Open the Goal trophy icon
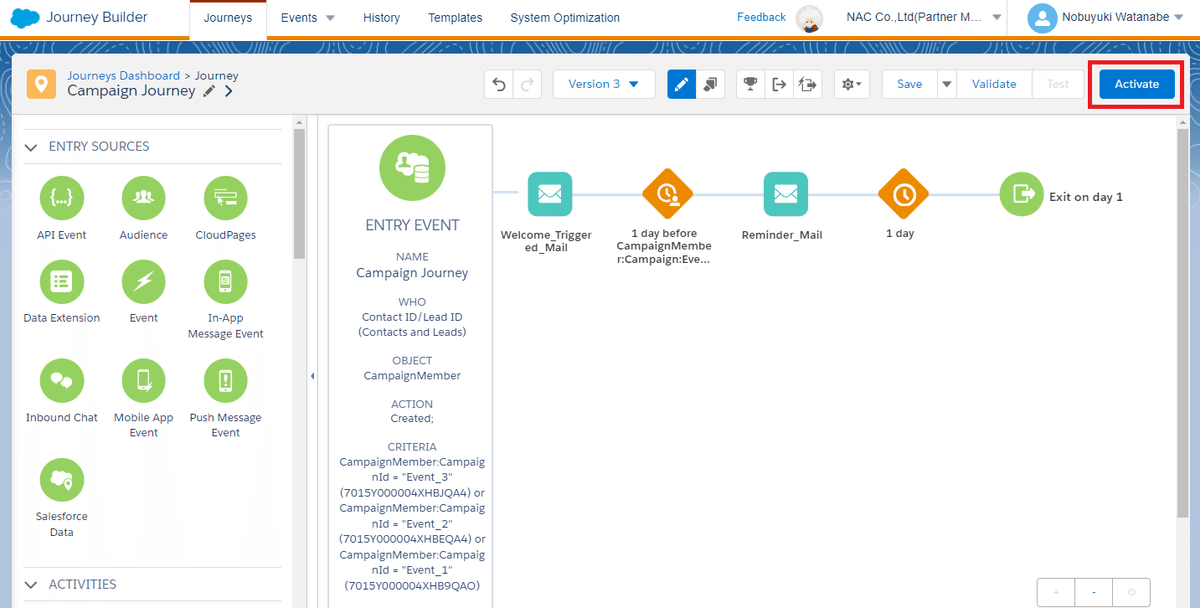This screenshot has height=608, width=1200. click(x=751, y=84)
